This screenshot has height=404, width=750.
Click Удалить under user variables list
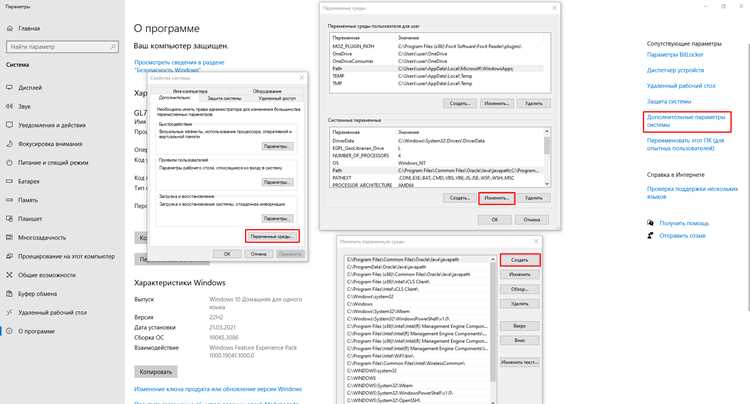(x=533, y=103)
